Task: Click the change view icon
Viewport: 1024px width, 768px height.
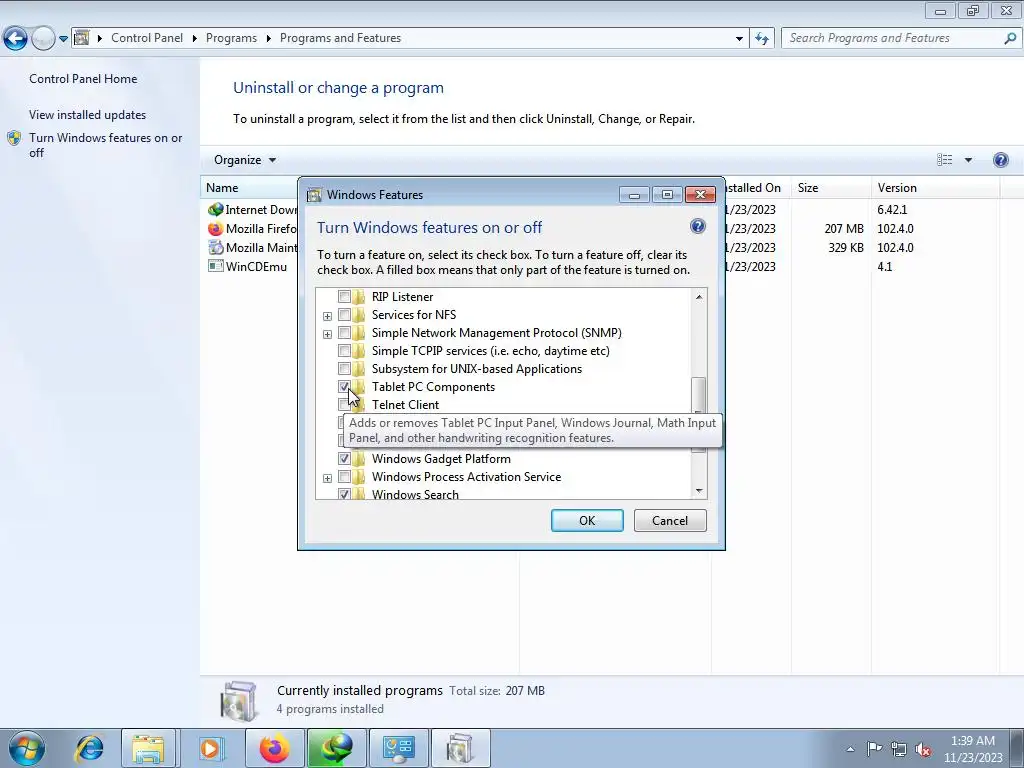Action: (x=944, y=160)
